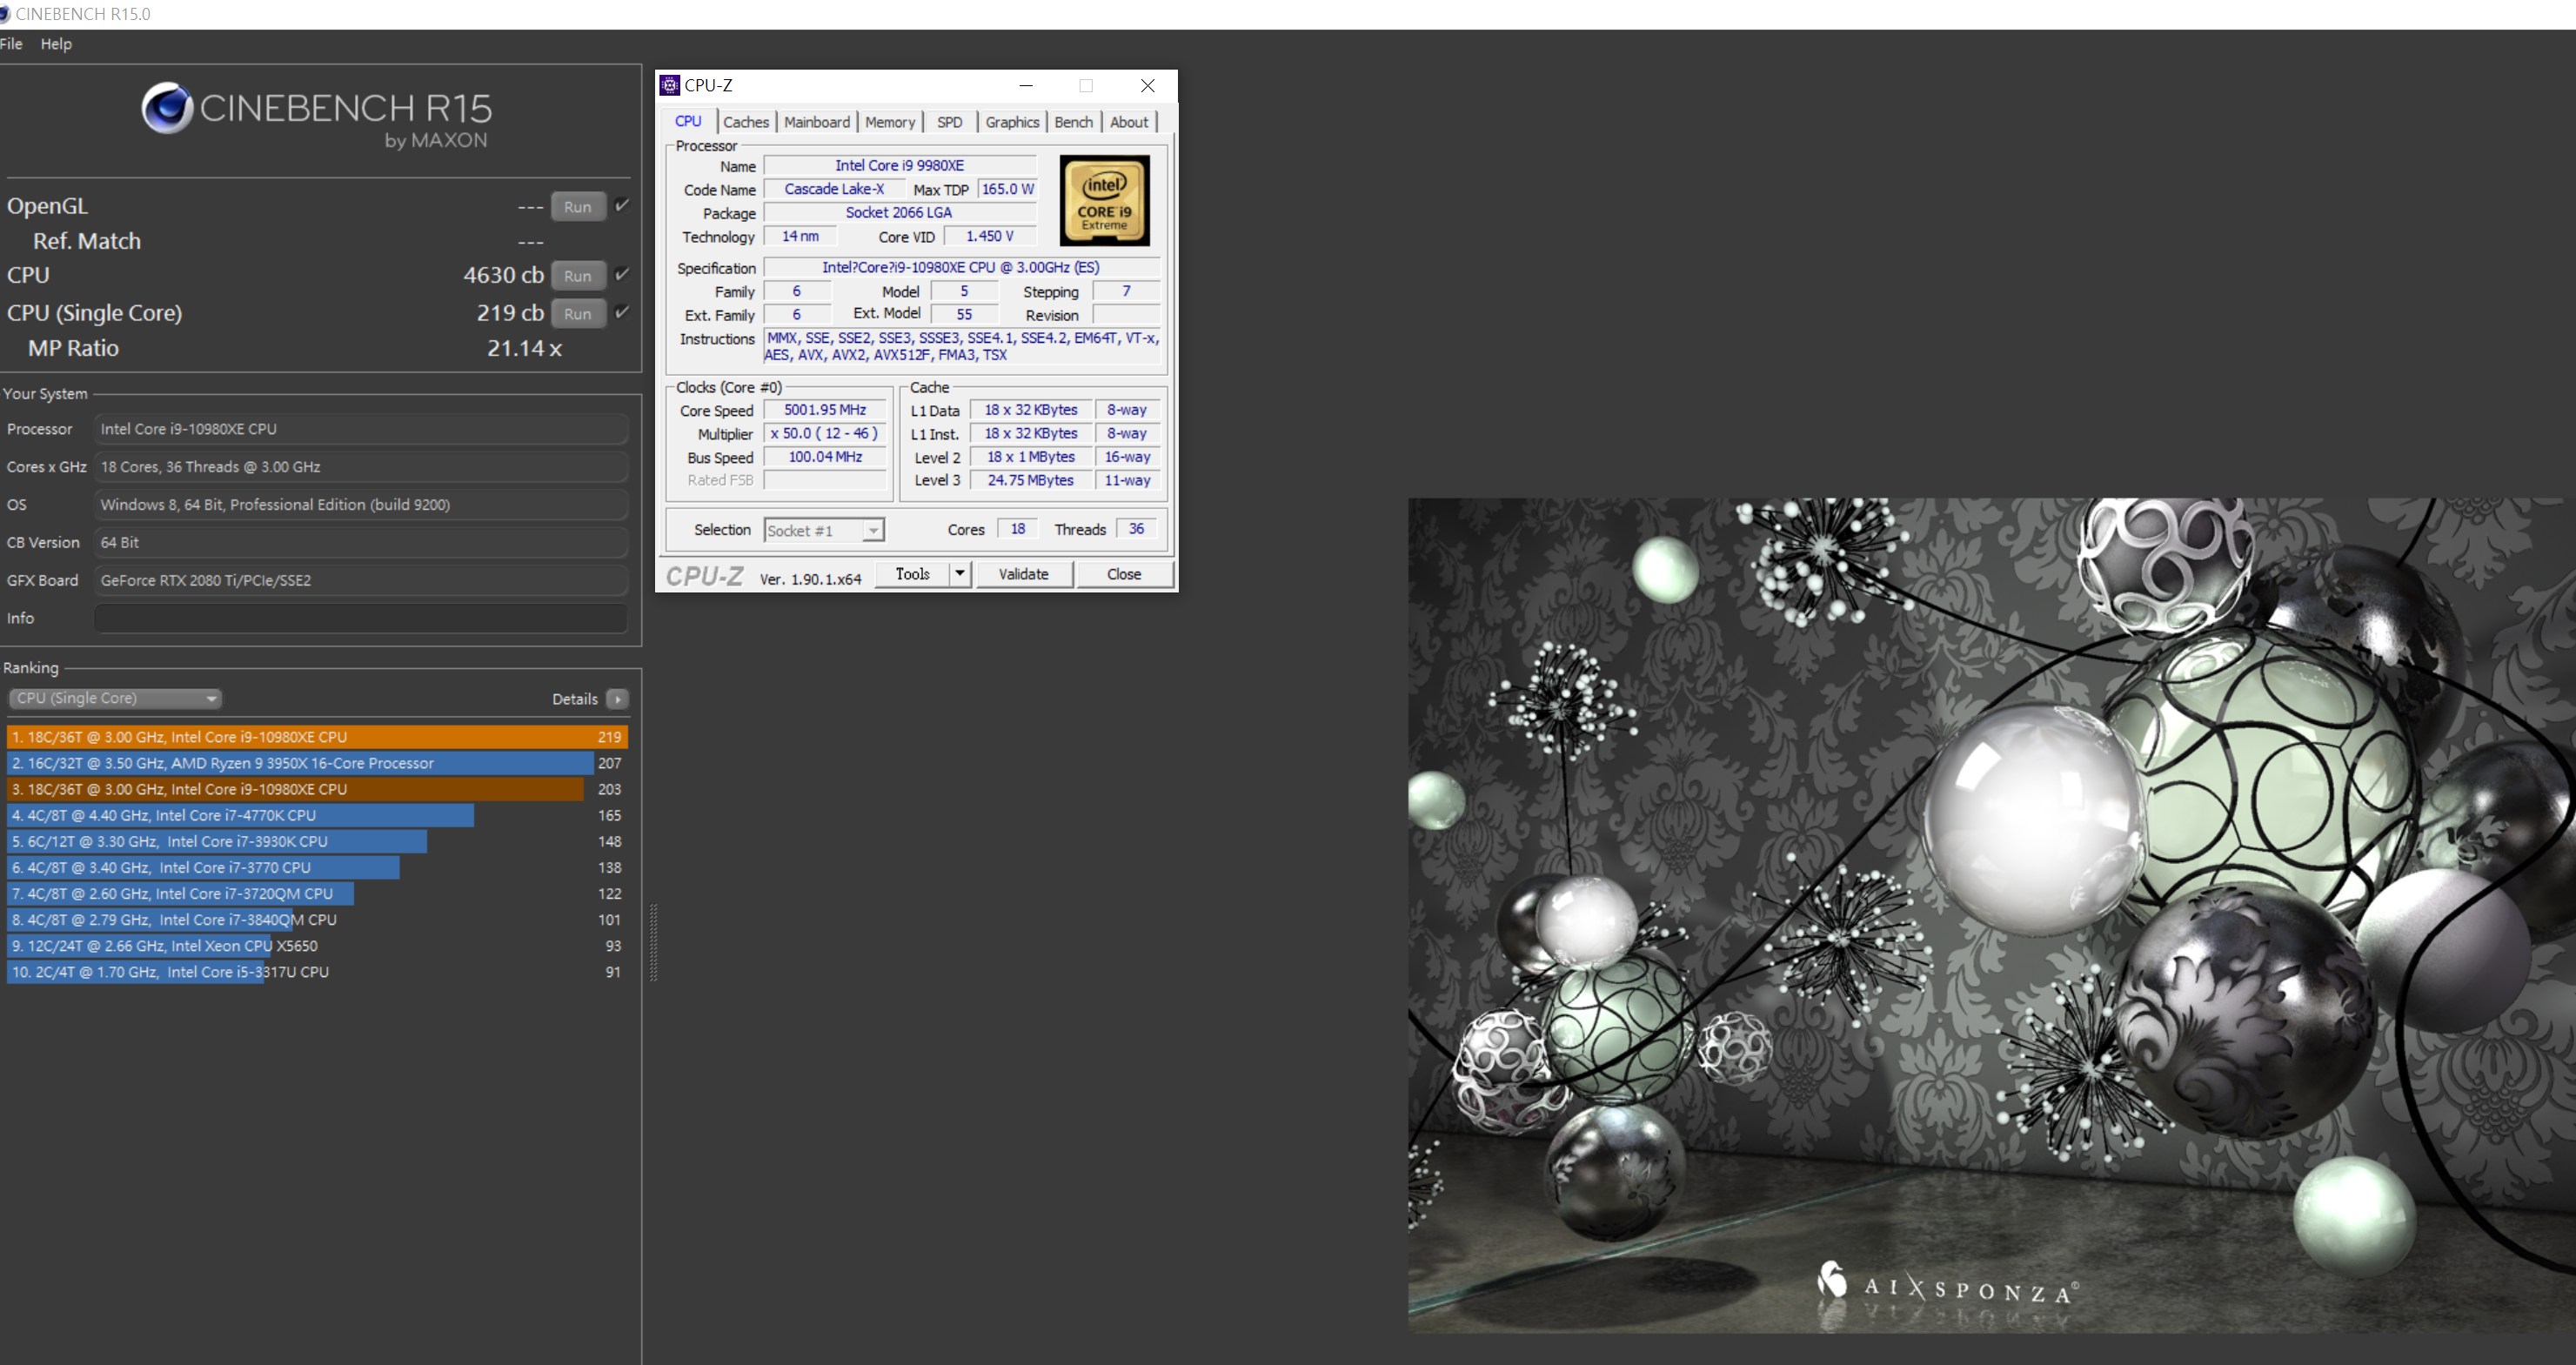Select the Intel Core i5-3317U ranking row

coord(317,971)
